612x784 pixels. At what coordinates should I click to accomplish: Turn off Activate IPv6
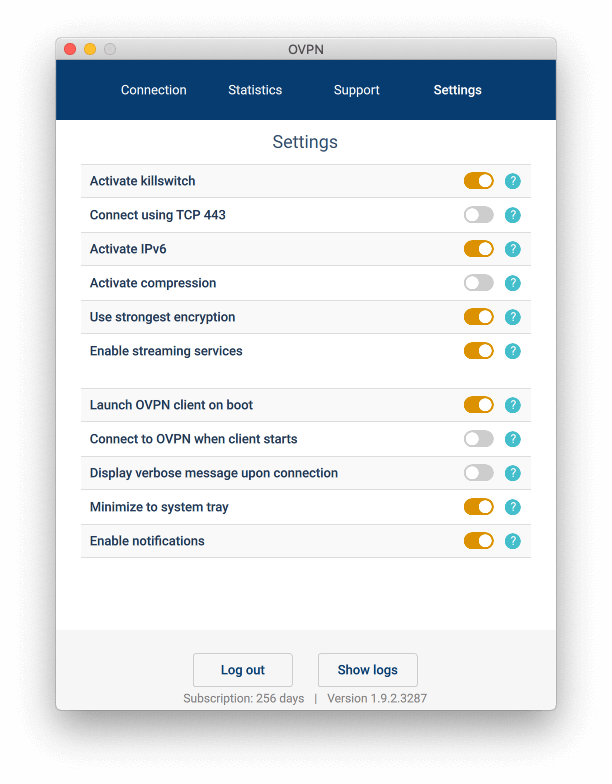point(478,249)
